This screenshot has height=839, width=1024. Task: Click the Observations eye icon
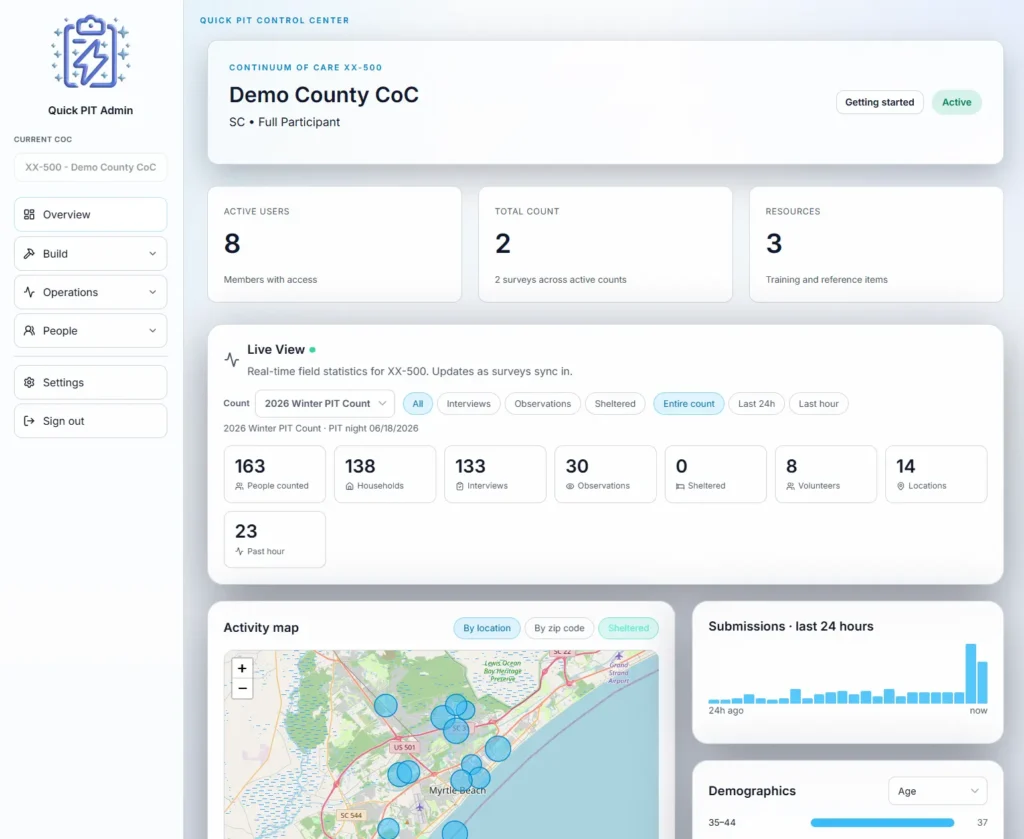point(570,486)
